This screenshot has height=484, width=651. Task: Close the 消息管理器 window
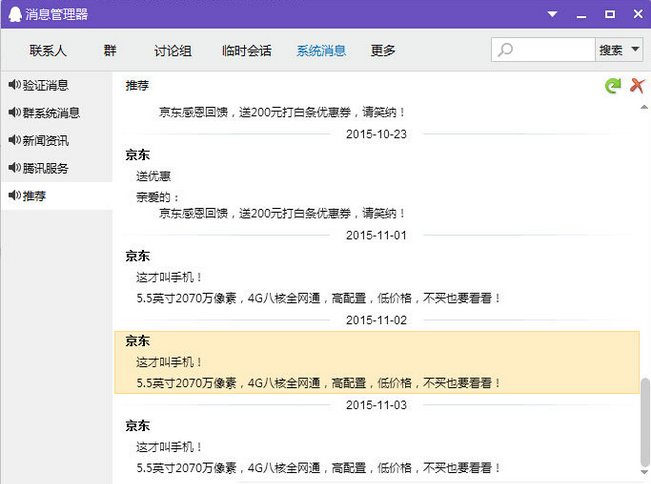(638, 14)
